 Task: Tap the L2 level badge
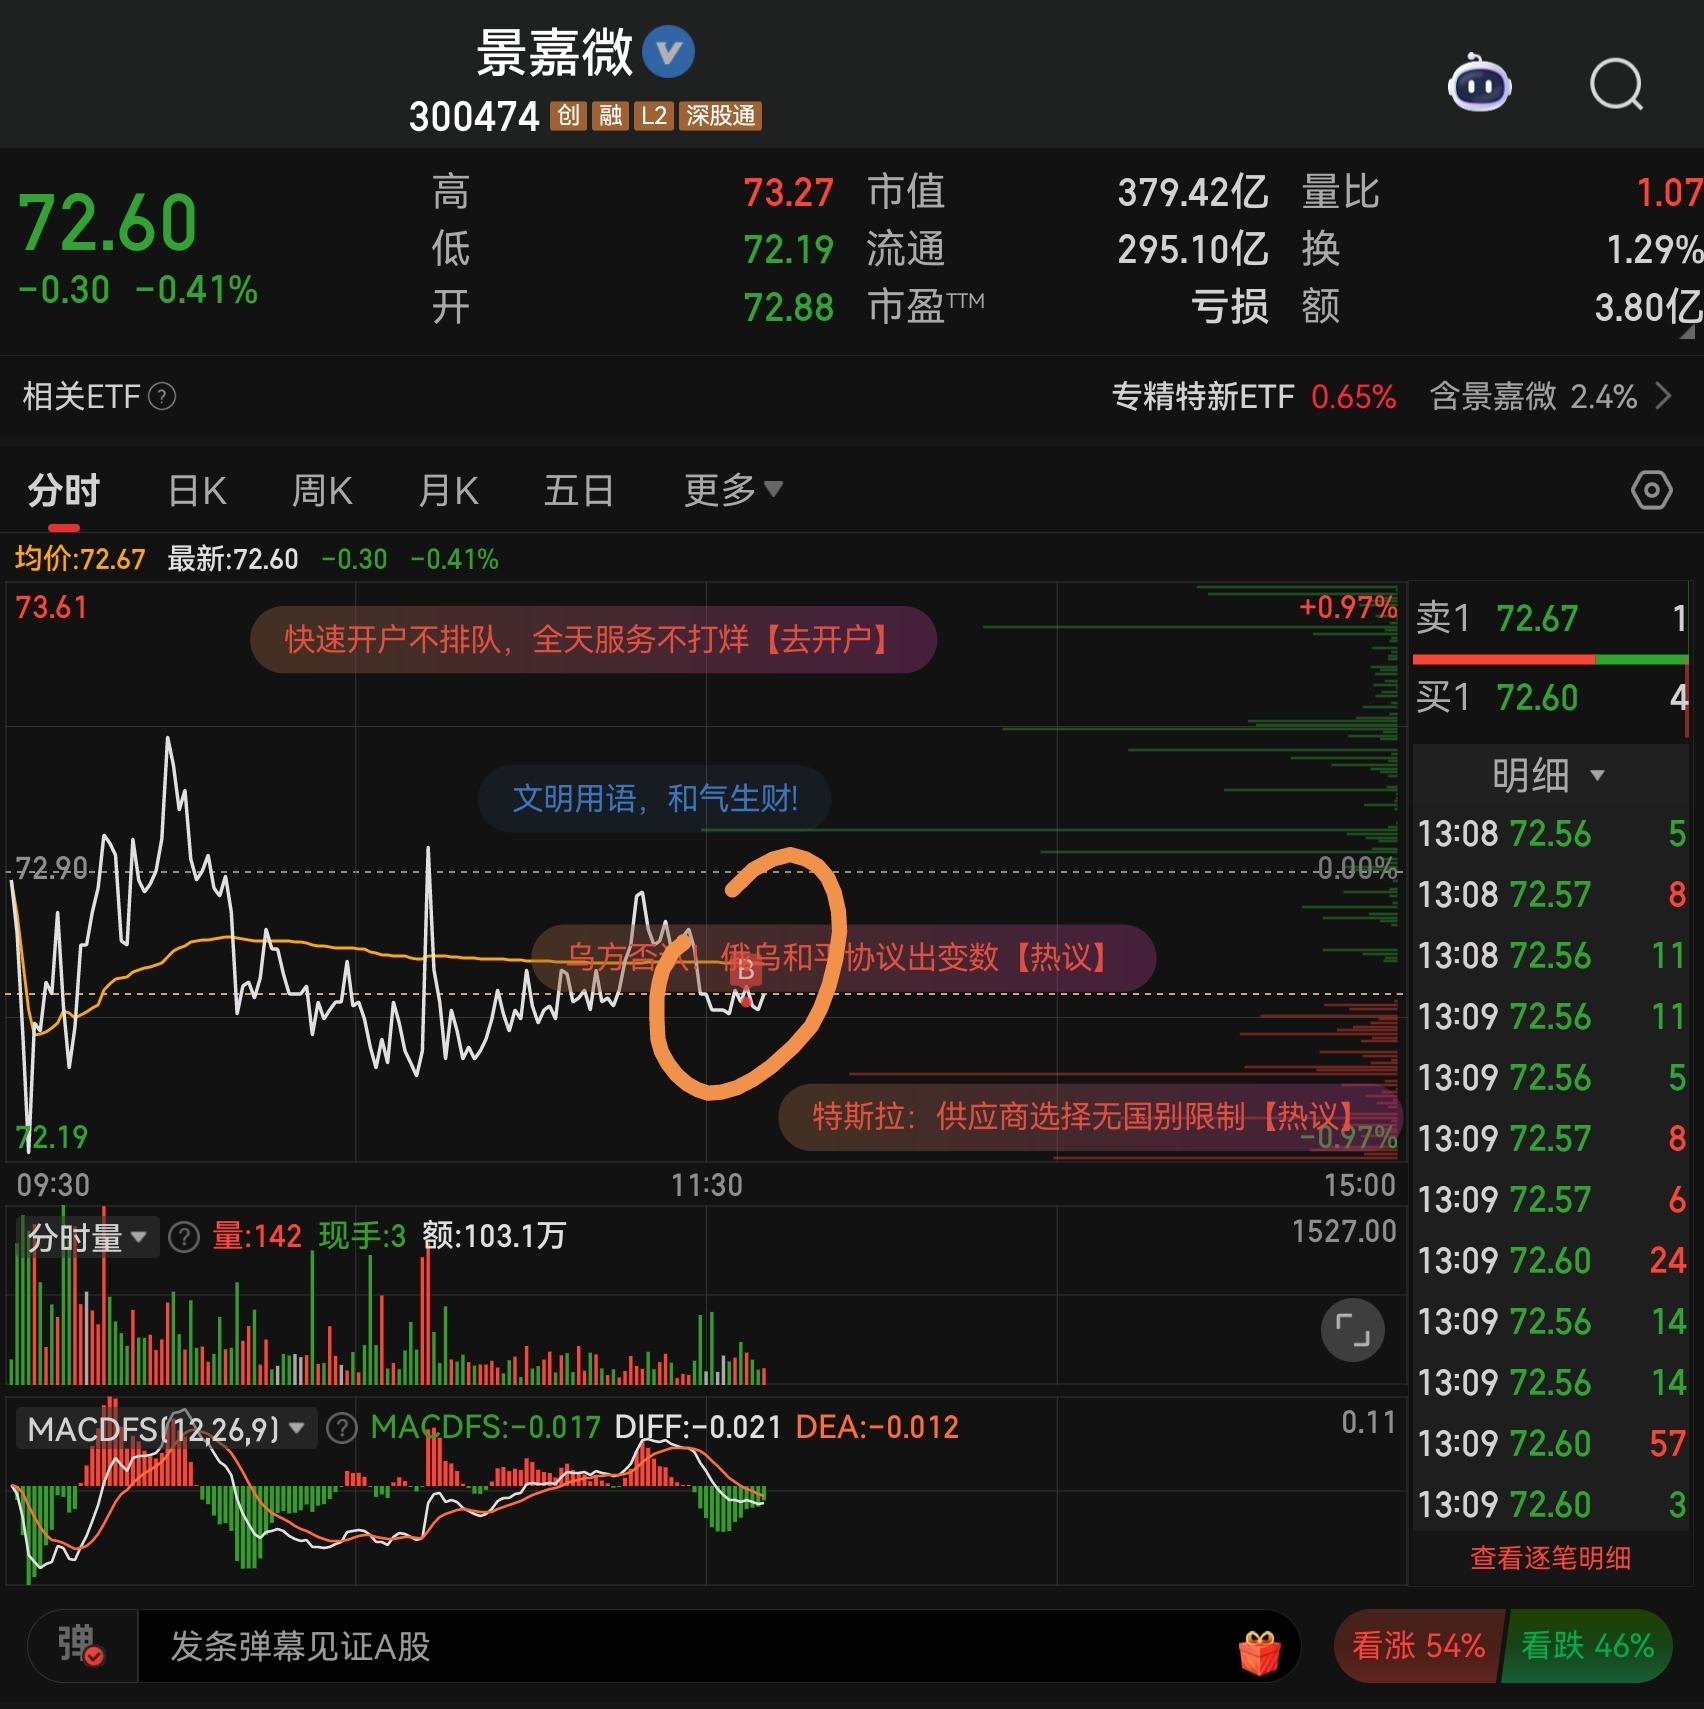pyautogui.click(x=653, y=116)
